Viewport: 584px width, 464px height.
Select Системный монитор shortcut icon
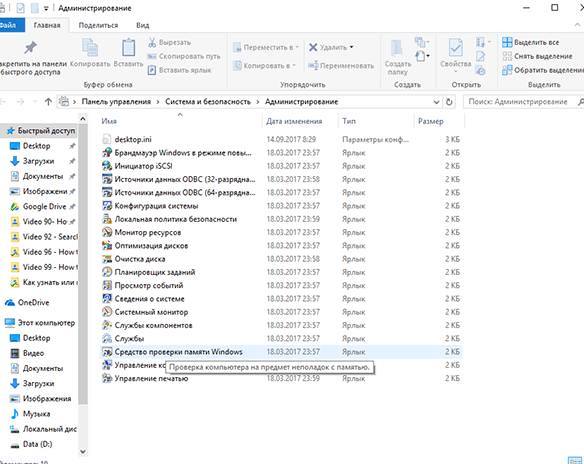pos(107,312)
